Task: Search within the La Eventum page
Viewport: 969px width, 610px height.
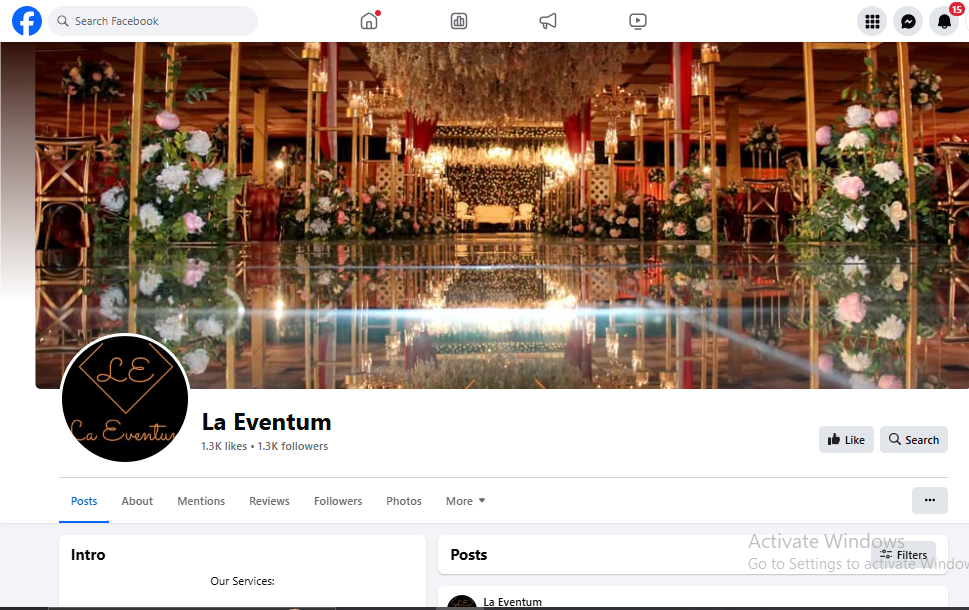Action: 913,439
